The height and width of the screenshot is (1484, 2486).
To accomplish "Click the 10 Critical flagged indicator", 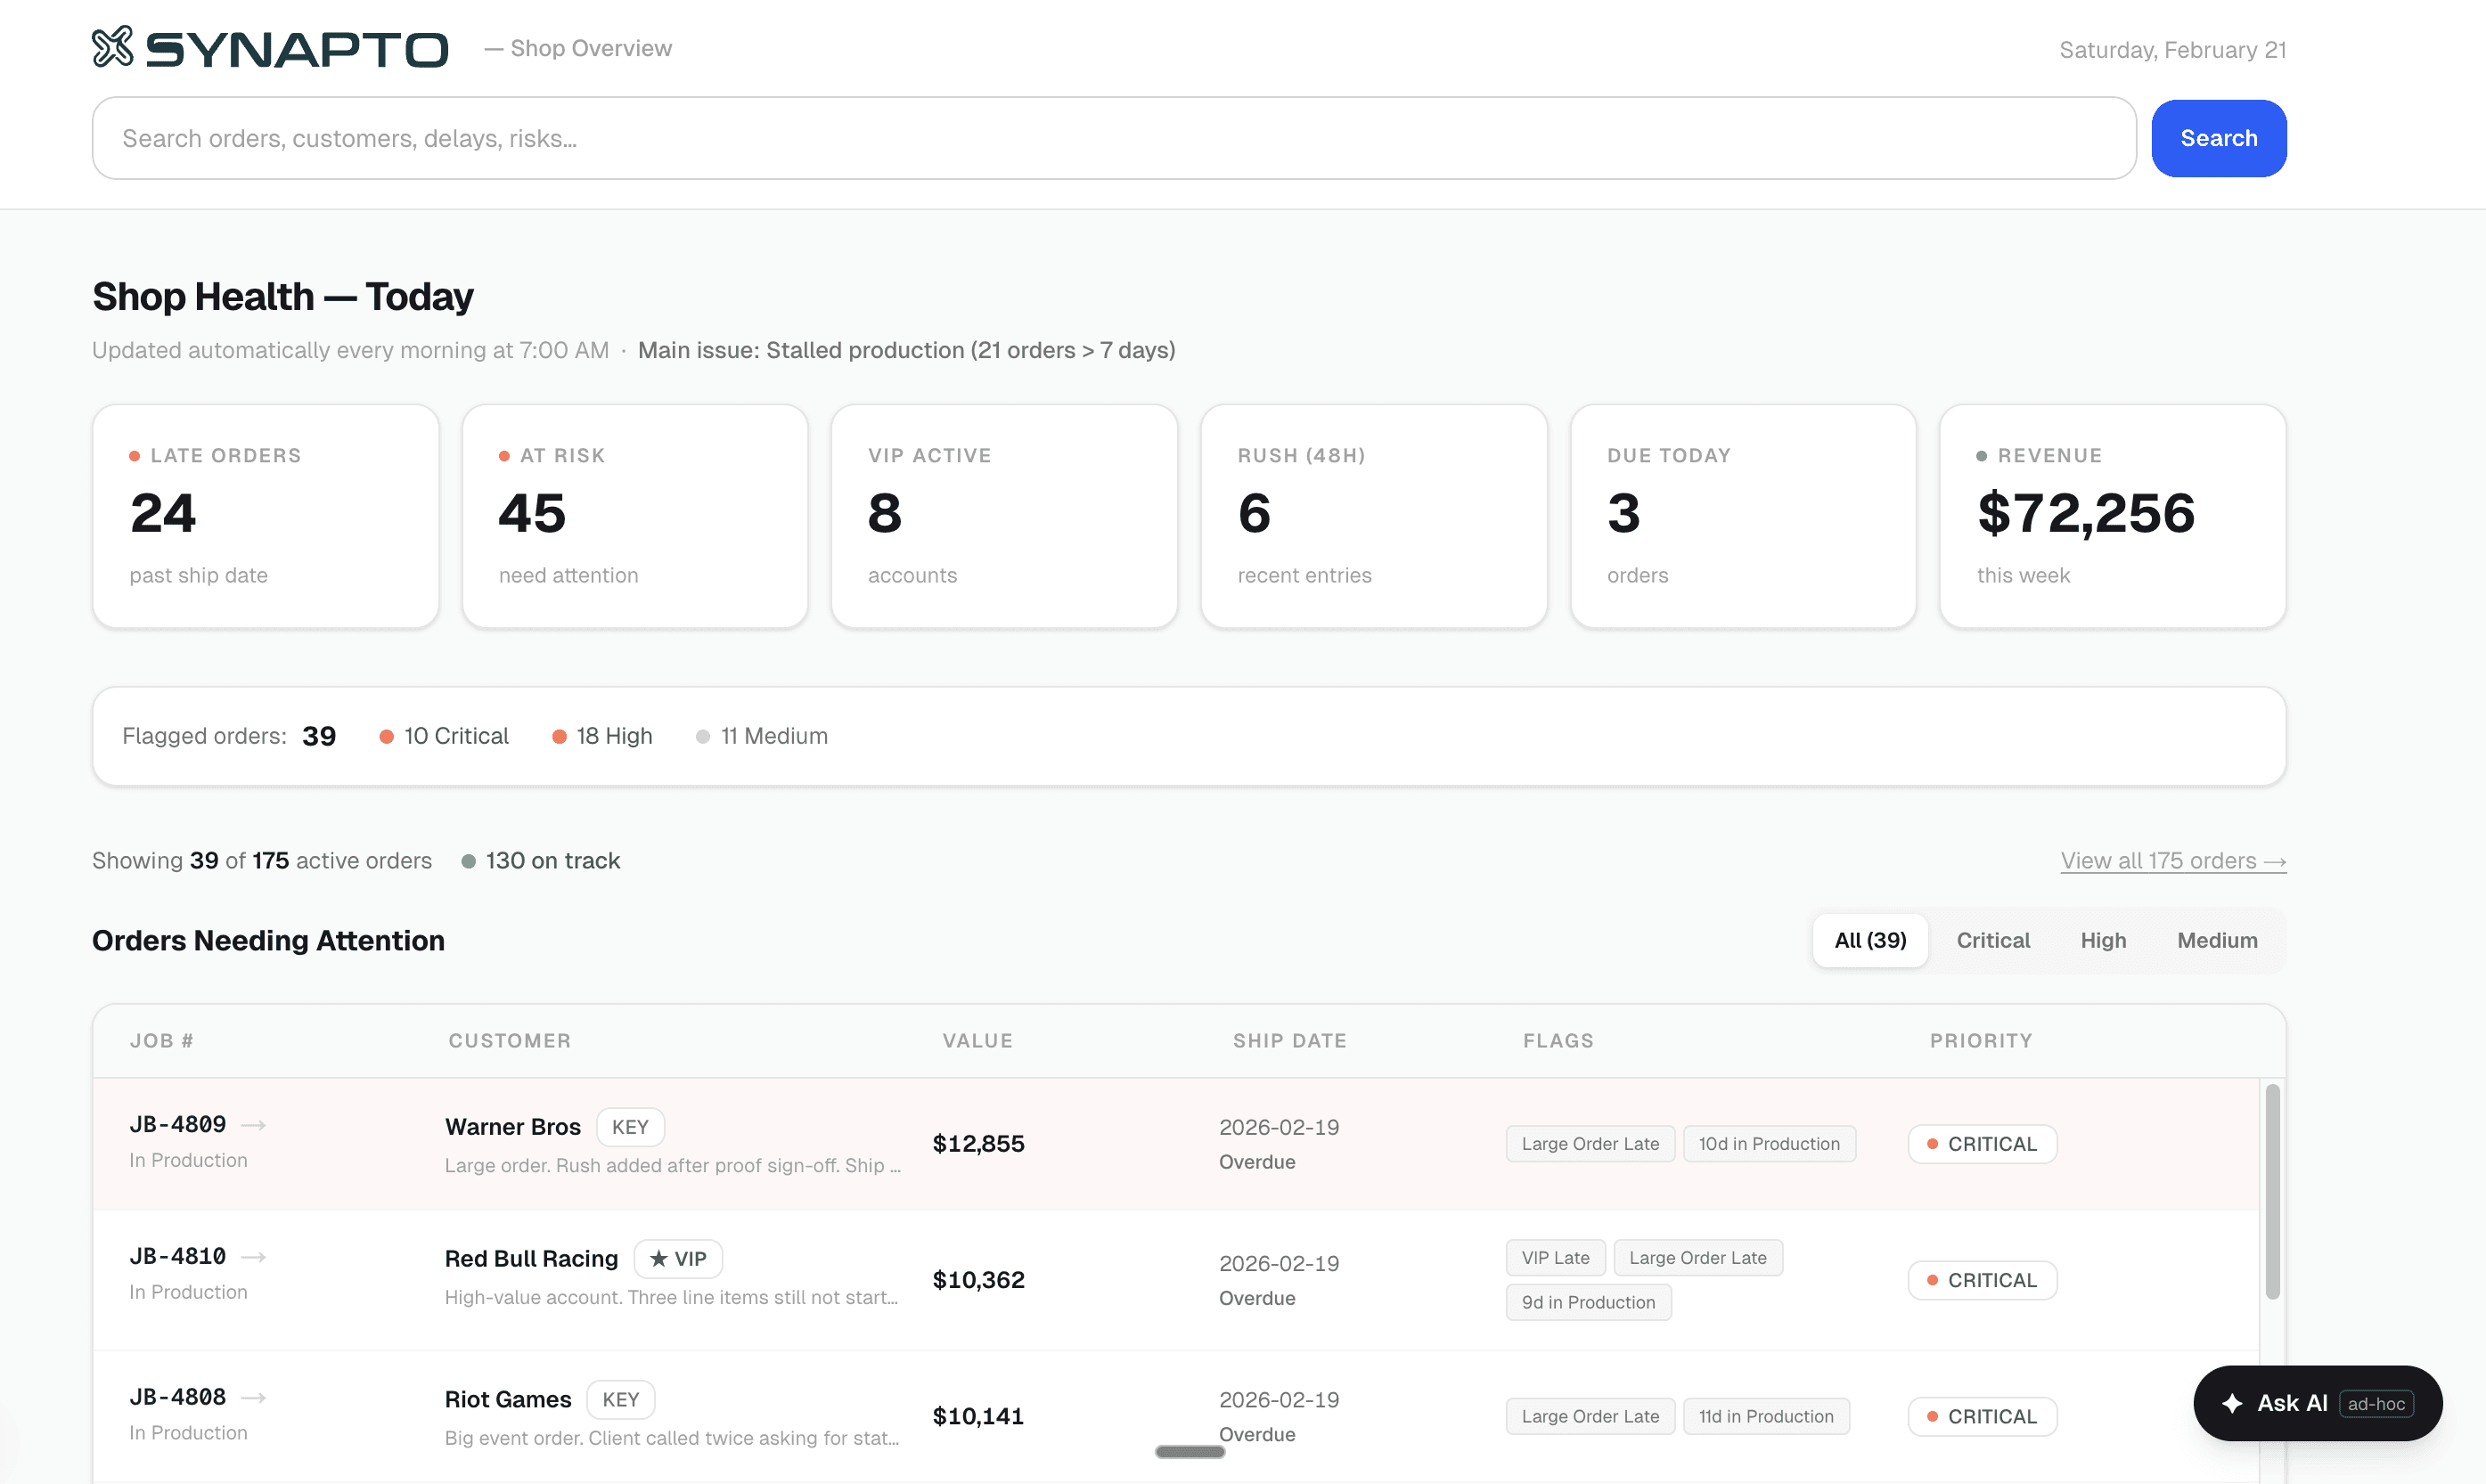I will [444, 736].
